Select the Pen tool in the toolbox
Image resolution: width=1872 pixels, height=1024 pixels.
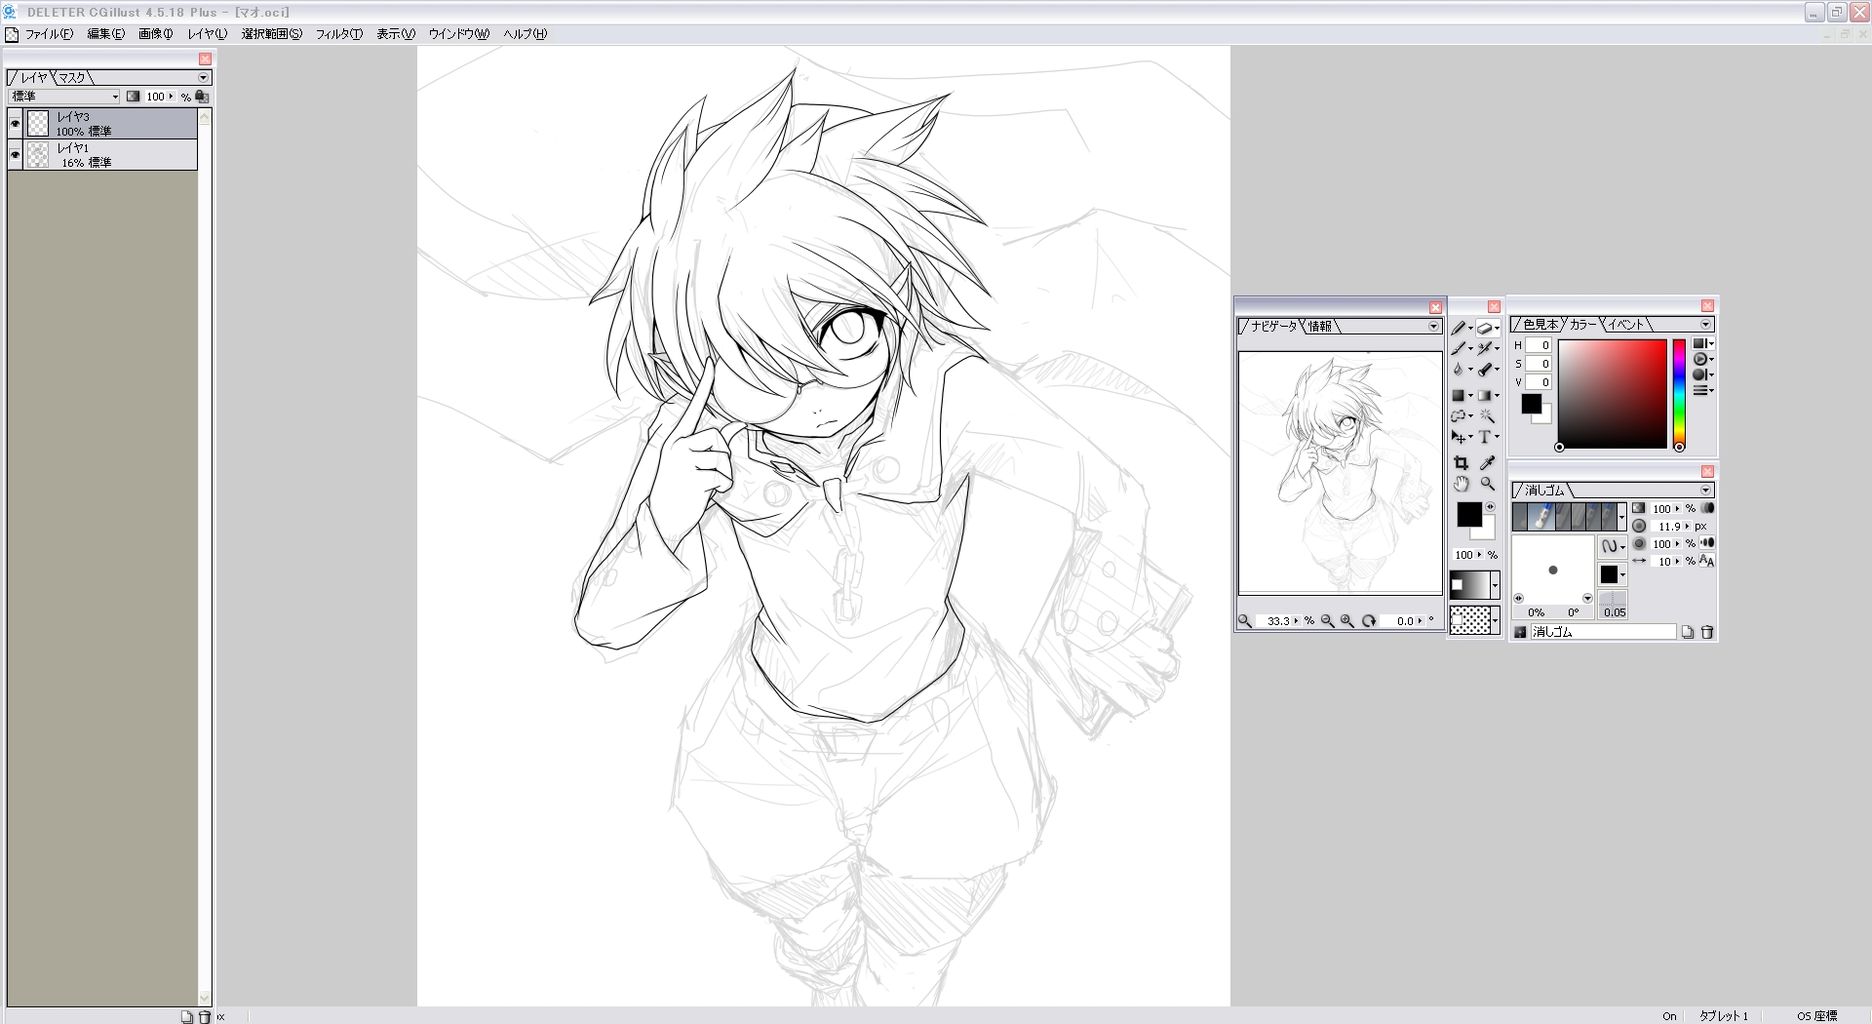(1458, 328)
